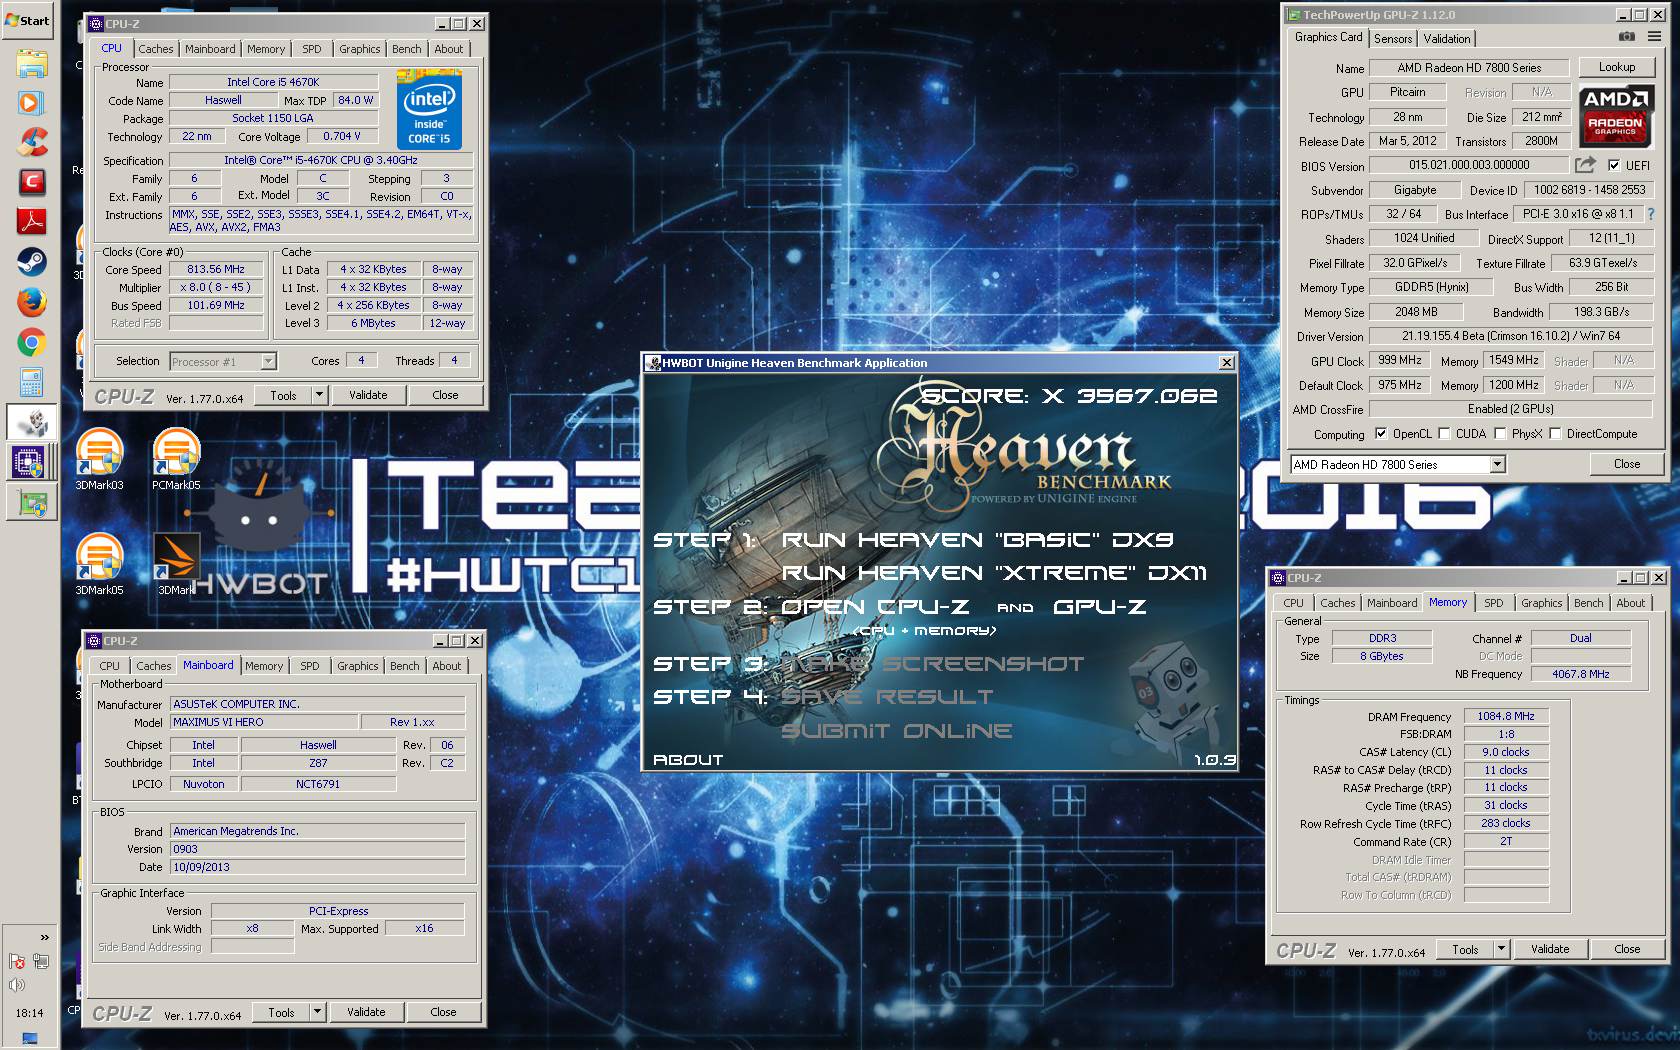Open the Action Center flag tray icon
Viewport: 1680px width, 1050px height.
coord(17,961)
